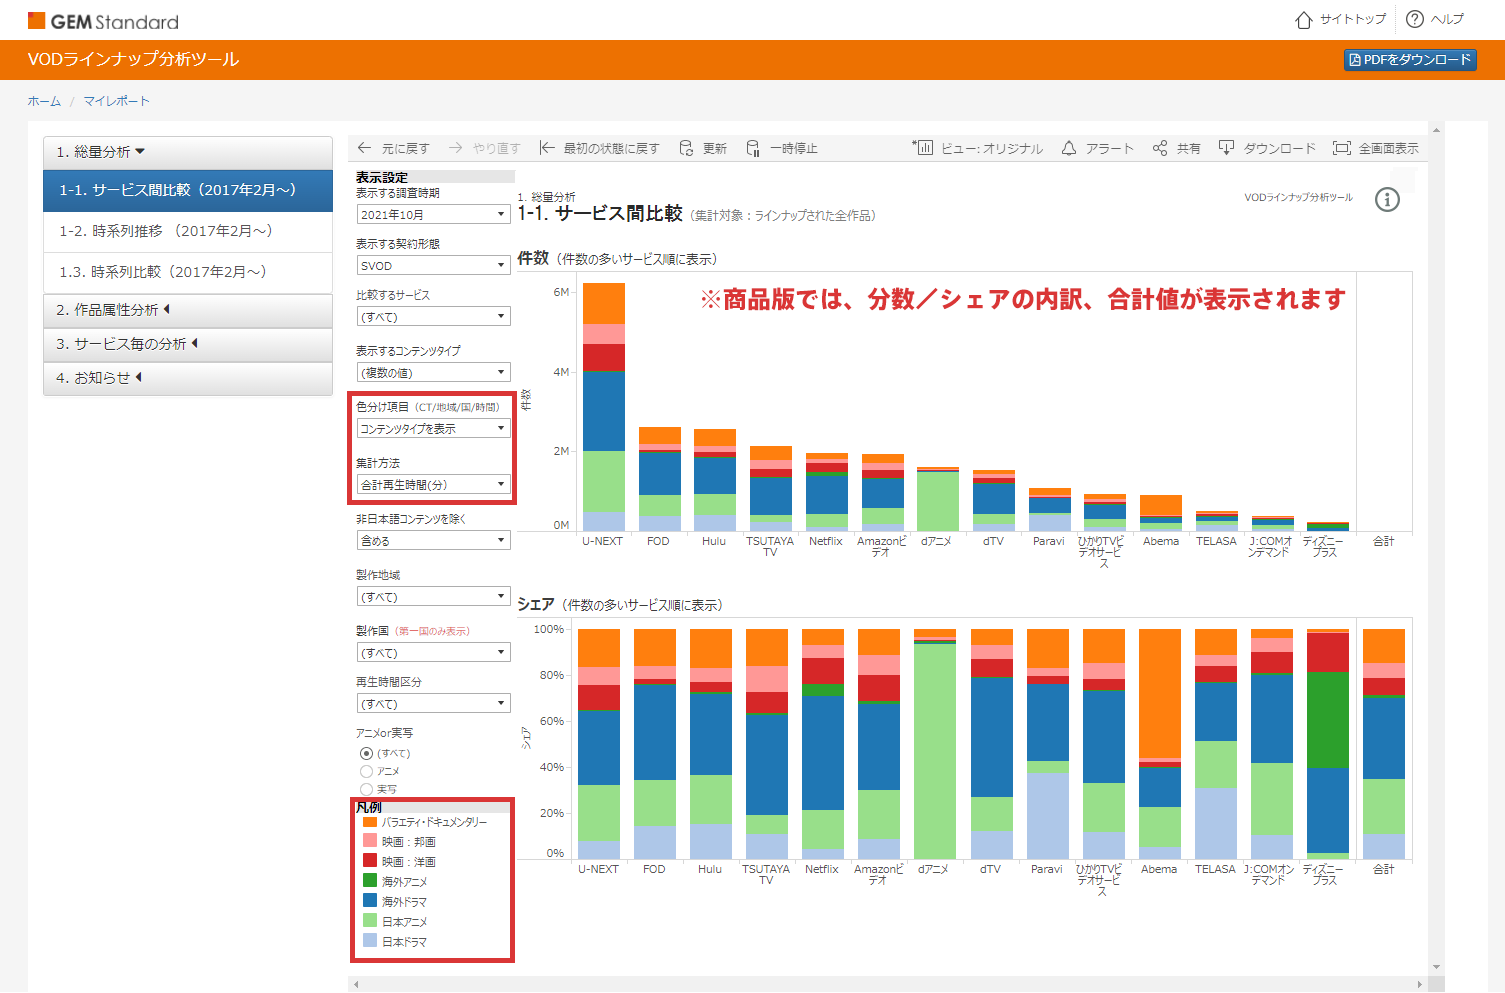Open the help question mark icon
The height and width of the screenshot is (993, 1505).
coord(1414,19)
